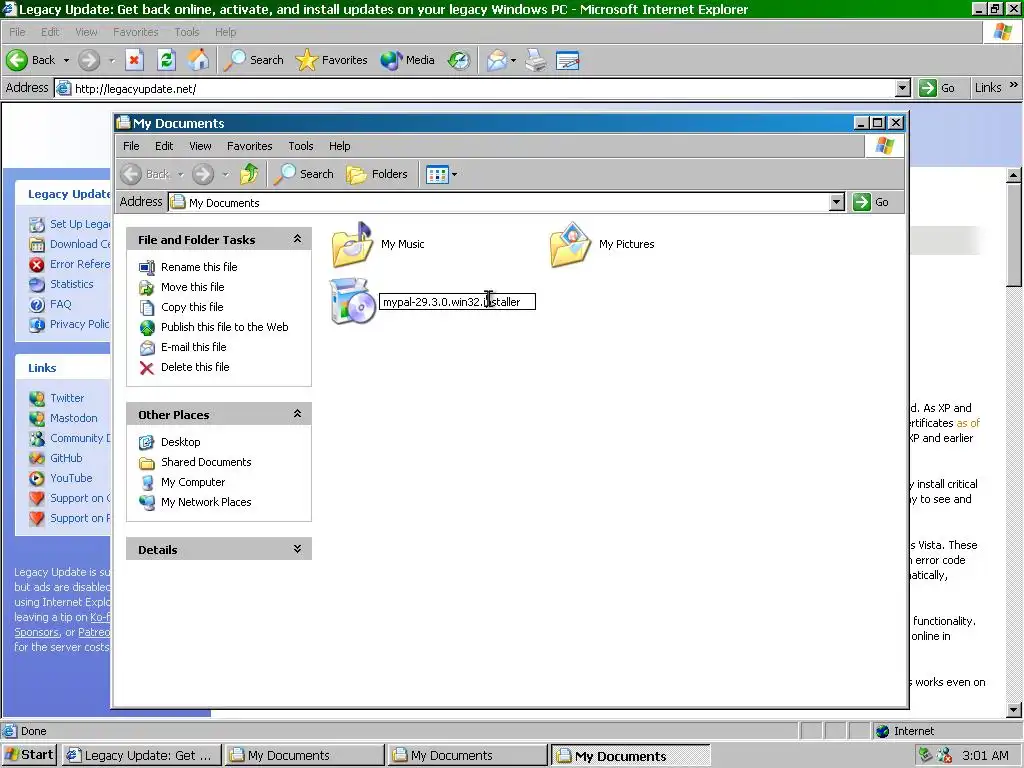Click the Edit page icon in Internet Explorer
The width and height of the screenshot is (1024, 768).
point(568,60)
